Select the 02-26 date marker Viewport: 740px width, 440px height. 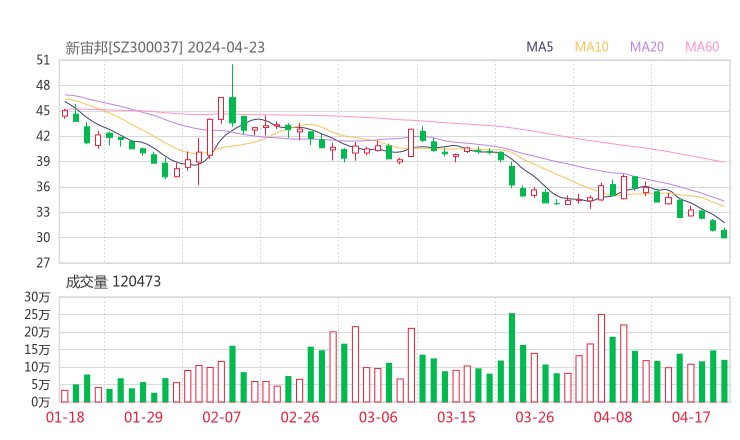(300, 417)
